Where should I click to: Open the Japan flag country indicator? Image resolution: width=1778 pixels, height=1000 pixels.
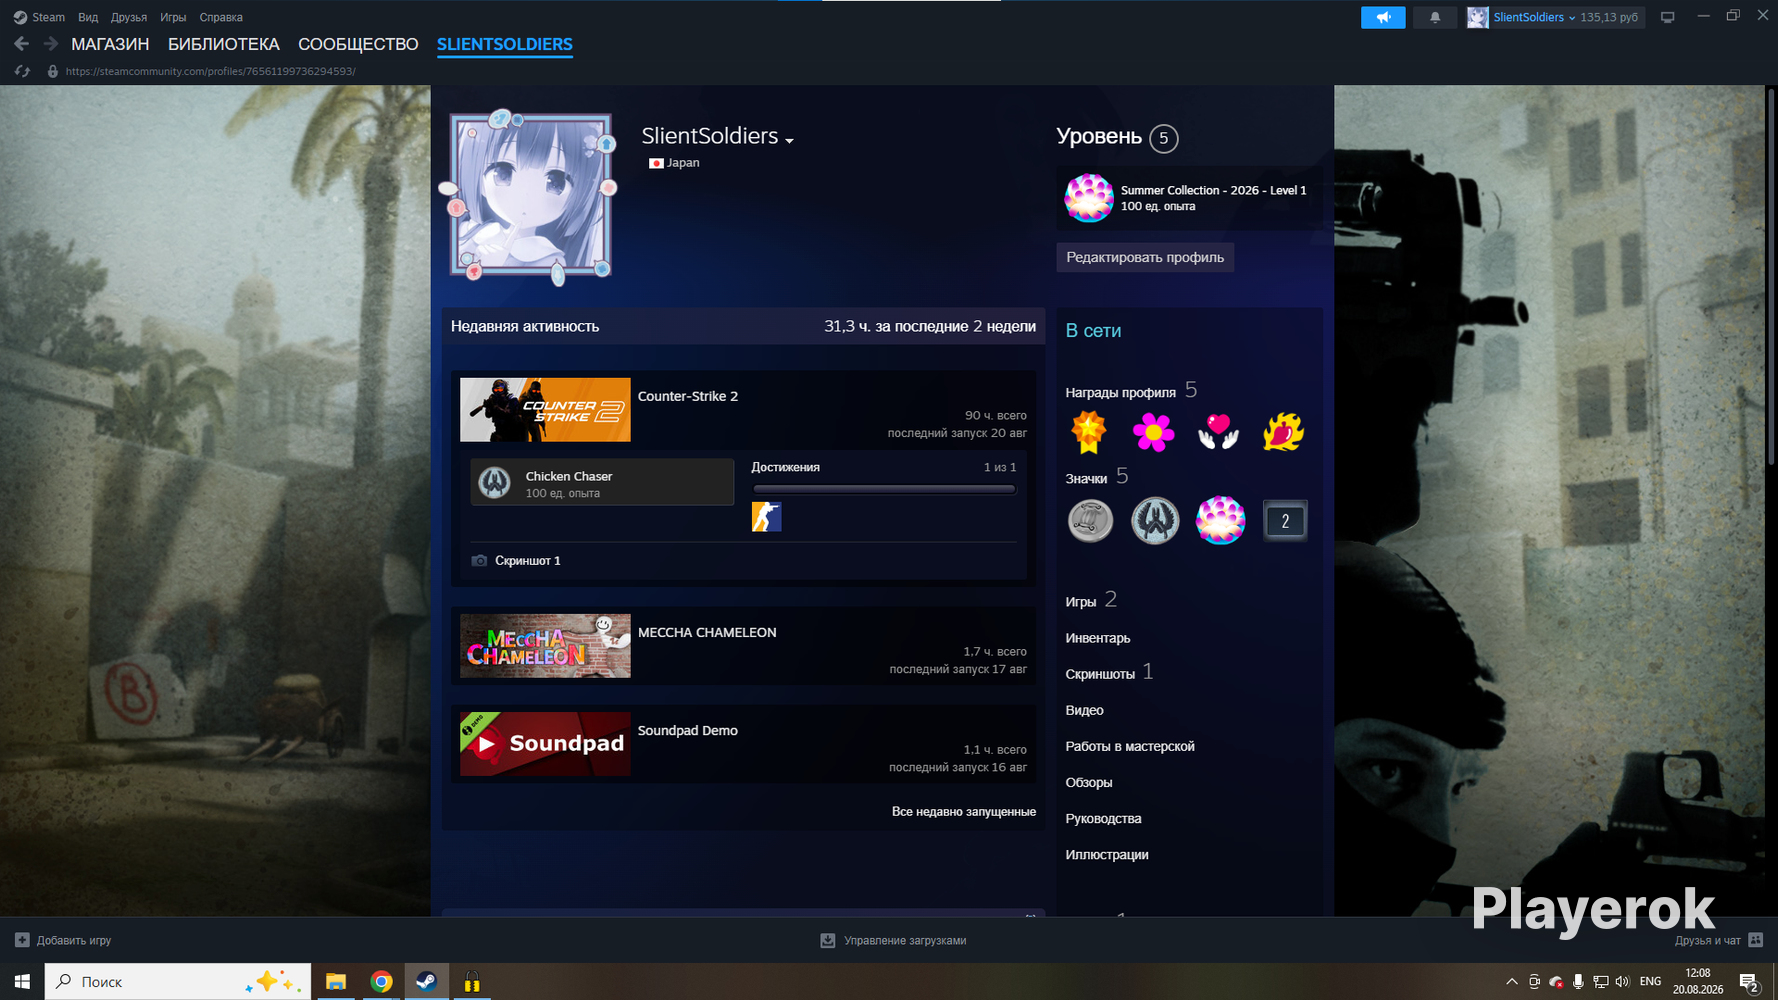pos(656,163)
